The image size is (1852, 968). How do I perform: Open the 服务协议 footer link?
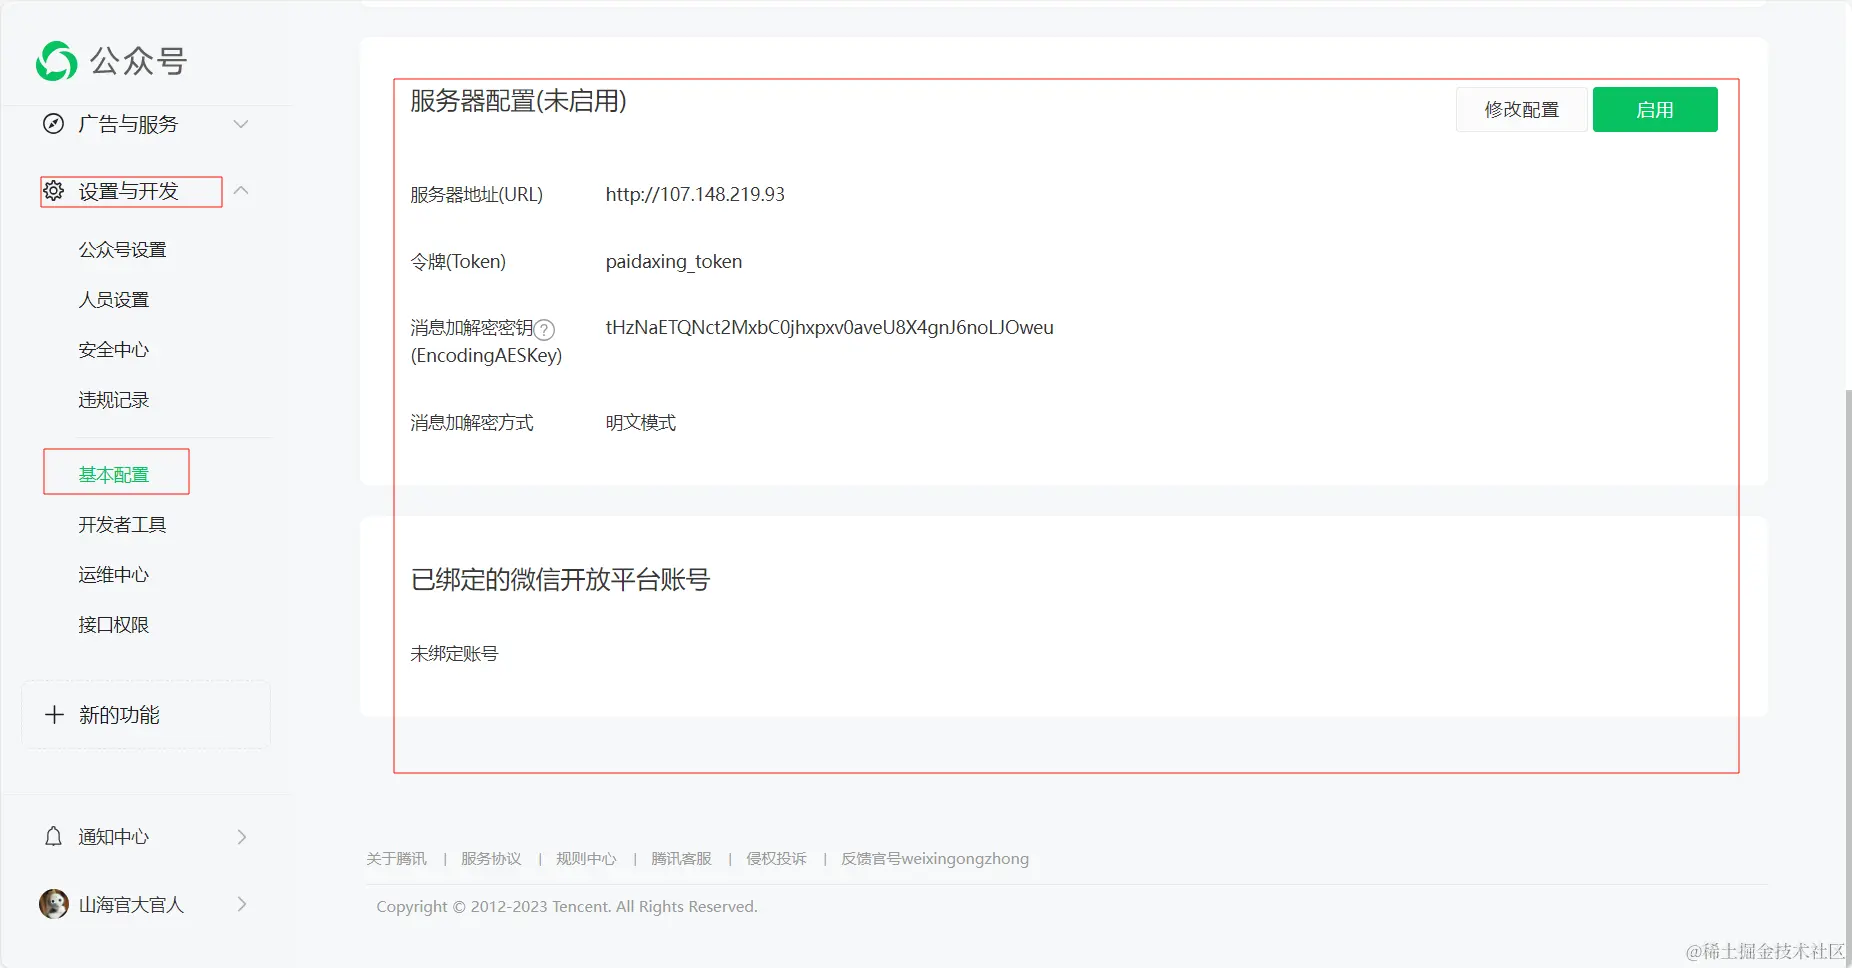pyautogui.click(x=491, y=859)
